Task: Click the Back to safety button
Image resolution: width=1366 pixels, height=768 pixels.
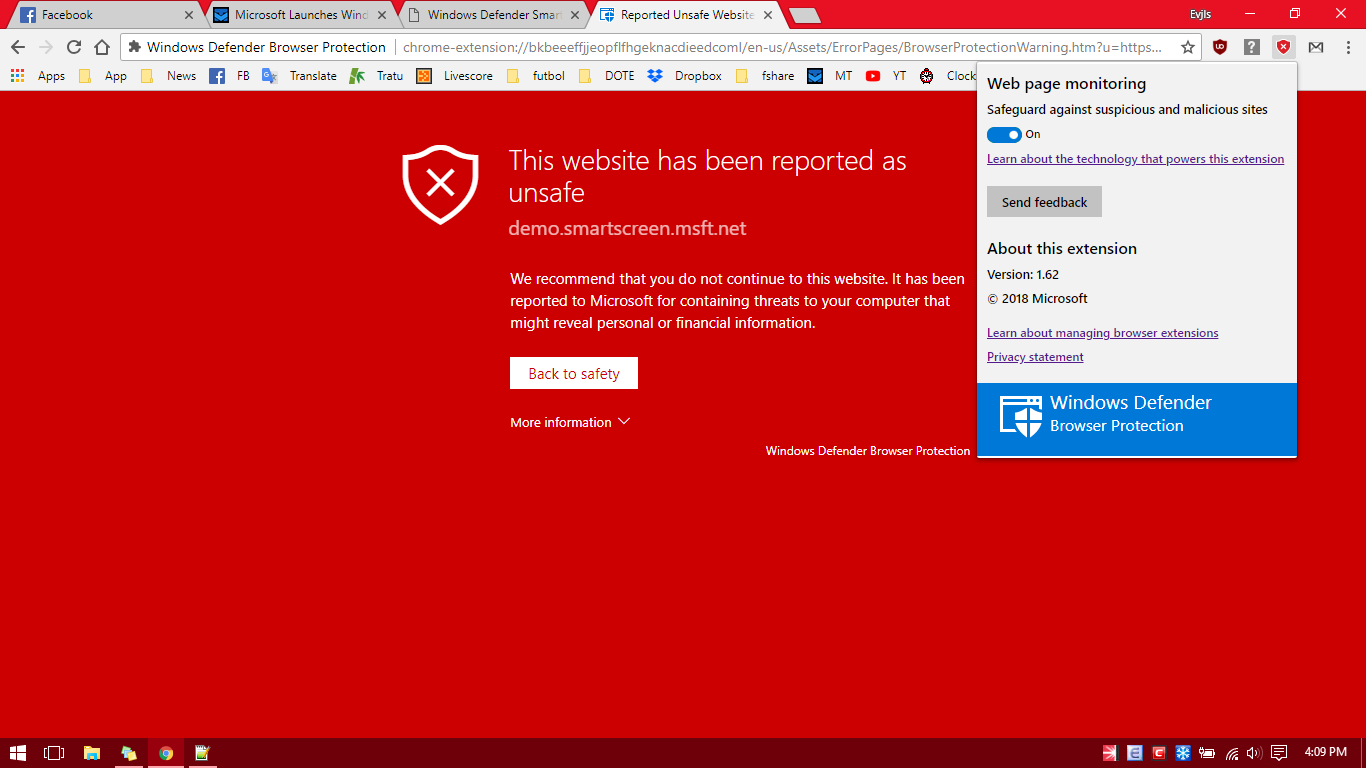Action: (x=574, y=373)
